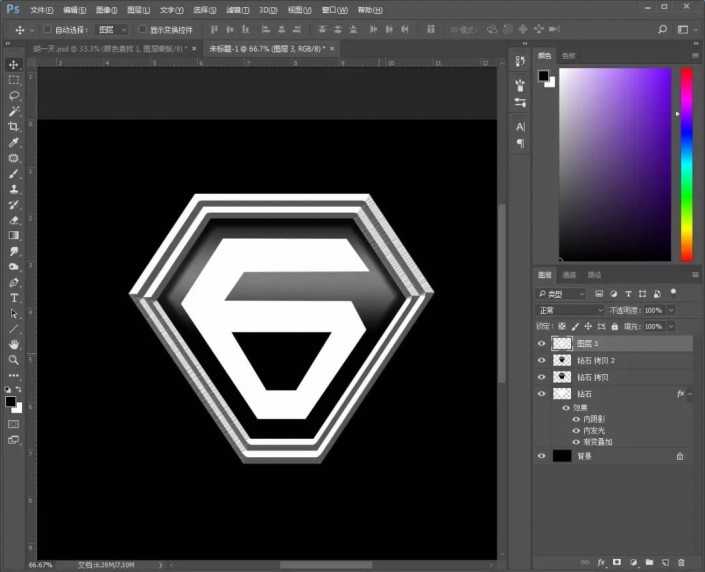Enable the 自动选择 checkbox
The height and width of the screenshot is (572, 705).
click(47, 30)
